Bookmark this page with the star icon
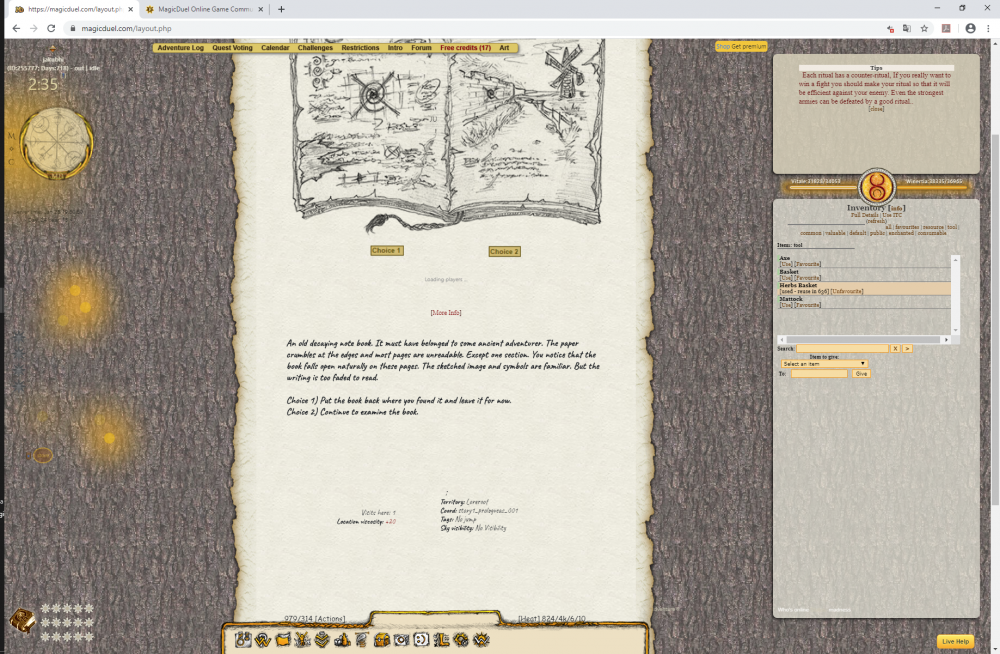Screen dimensions: 1000x654 pos(924,28)
